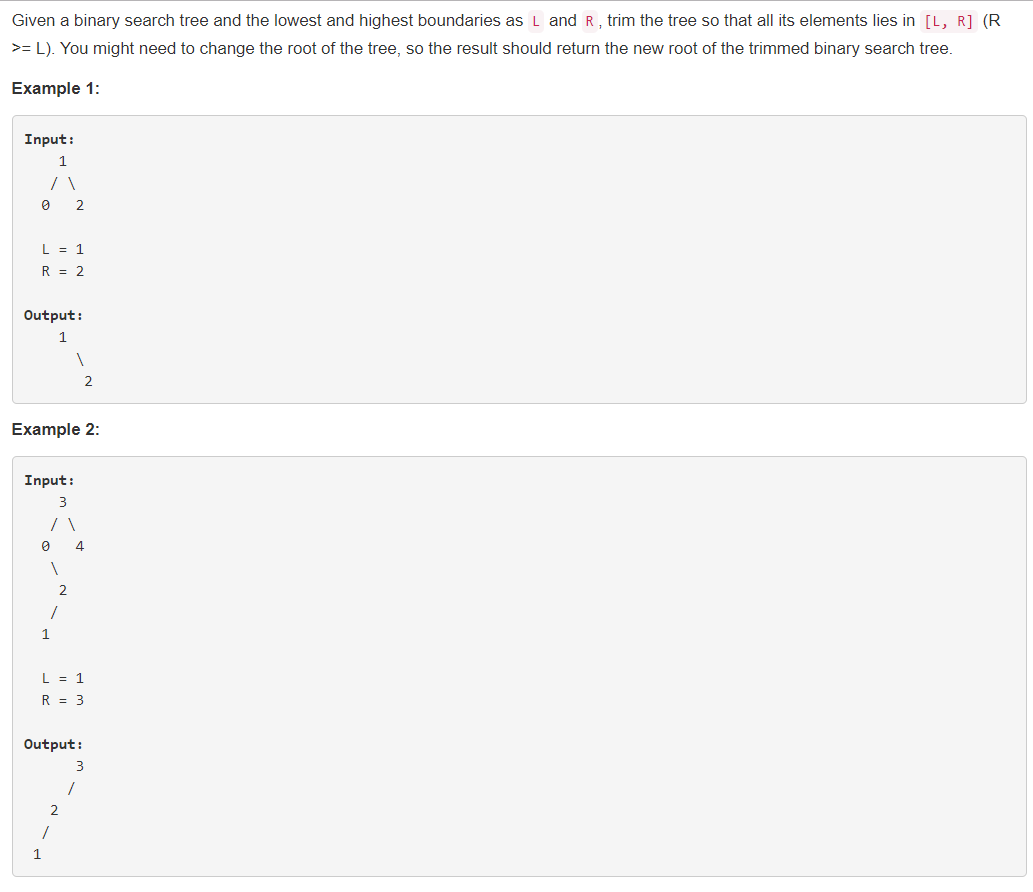Click the R = 2 line in Example 1
Viewport: 1033px width, 892px height.
(x=63, y=271)
